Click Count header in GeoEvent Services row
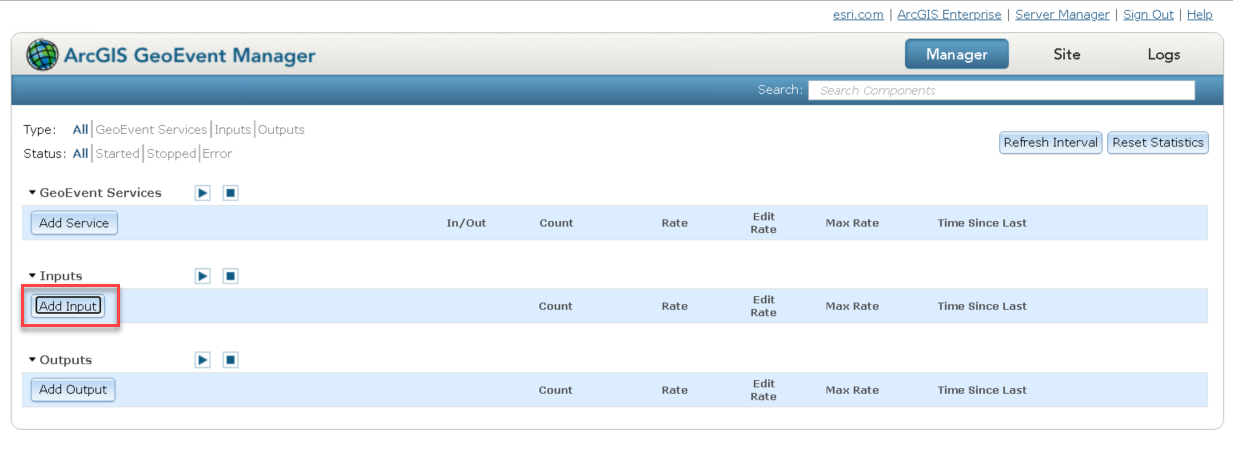This screenshot has width=1233, height=449. [x=556, y=223]
